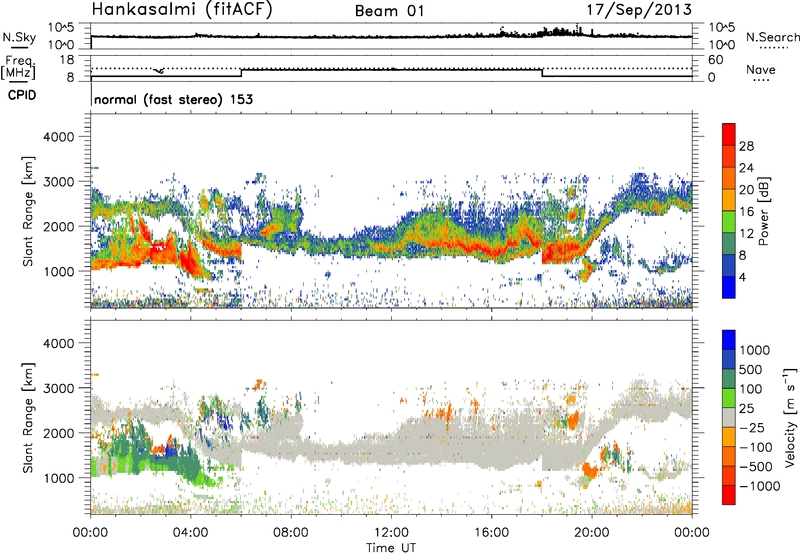Click the 16:00 time axis tick label
Image resolution: width=800 pixels, height=554 pixels.
(x=491, y=533)
